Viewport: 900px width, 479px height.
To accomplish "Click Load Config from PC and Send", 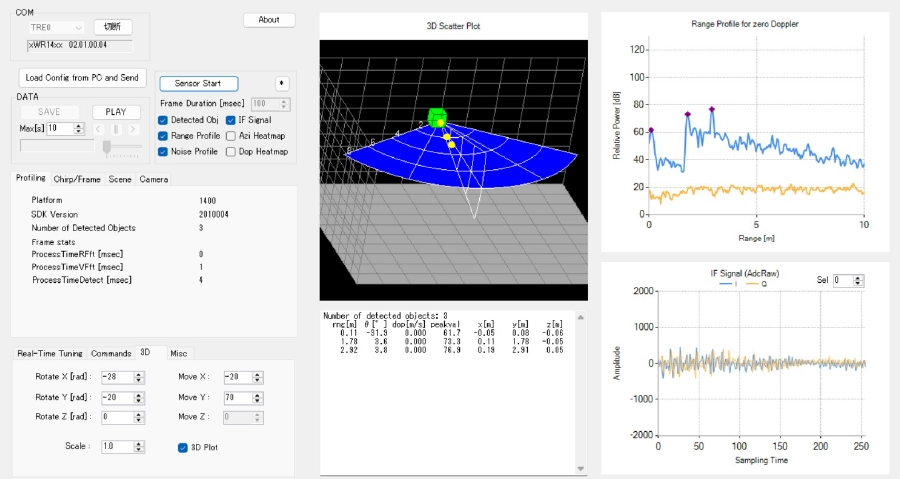I will click(x=82, y=78).
